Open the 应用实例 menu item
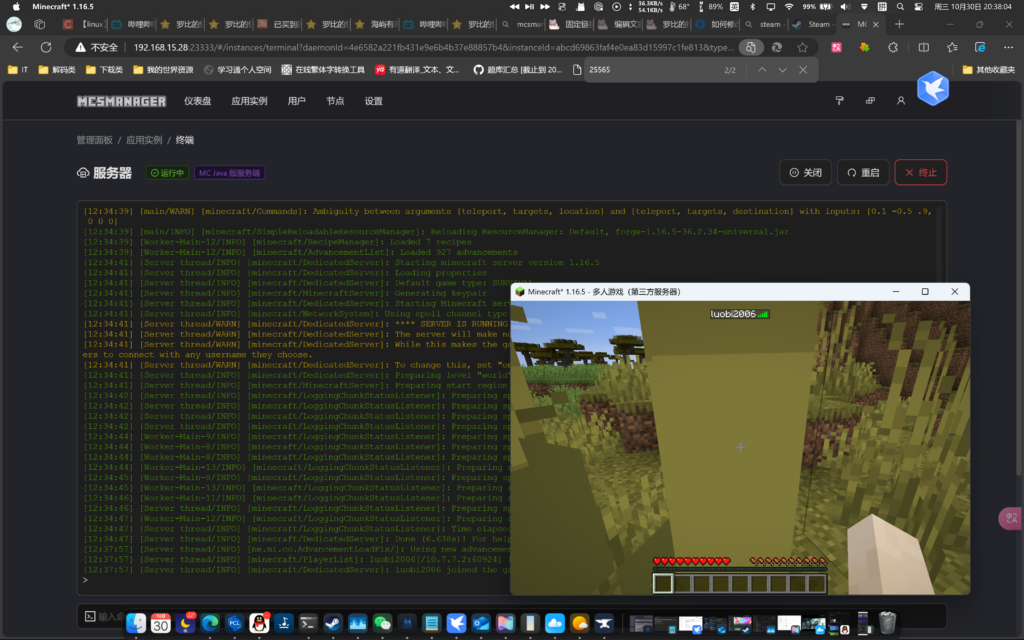Screen dimensions: 1024x640 [249, 101]
